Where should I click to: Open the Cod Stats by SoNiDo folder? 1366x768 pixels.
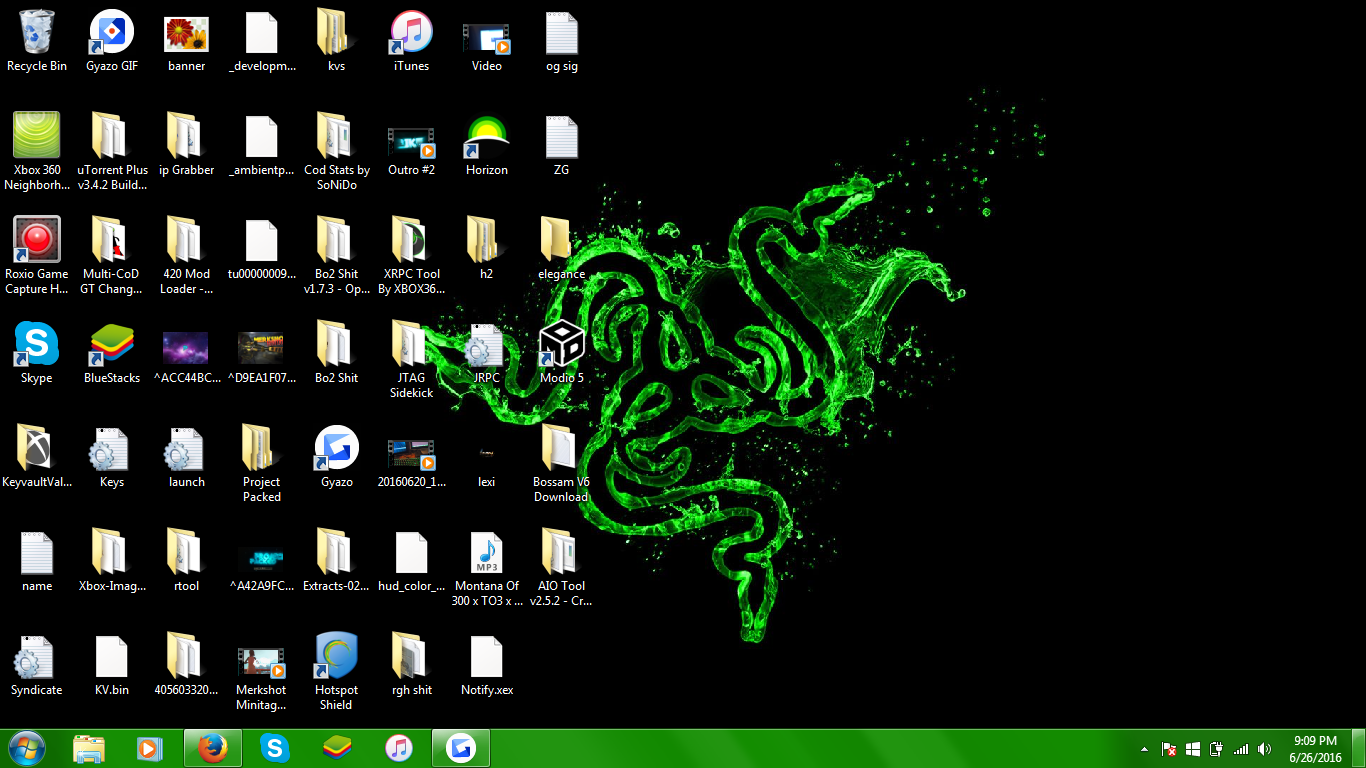336,152
